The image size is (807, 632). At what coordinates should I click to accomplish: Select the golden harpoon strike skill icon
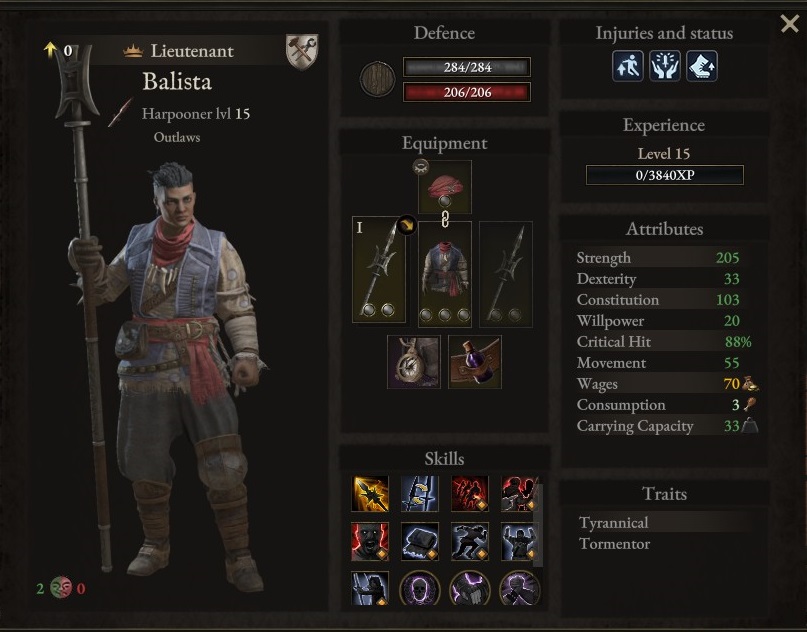tap(370, 494)
